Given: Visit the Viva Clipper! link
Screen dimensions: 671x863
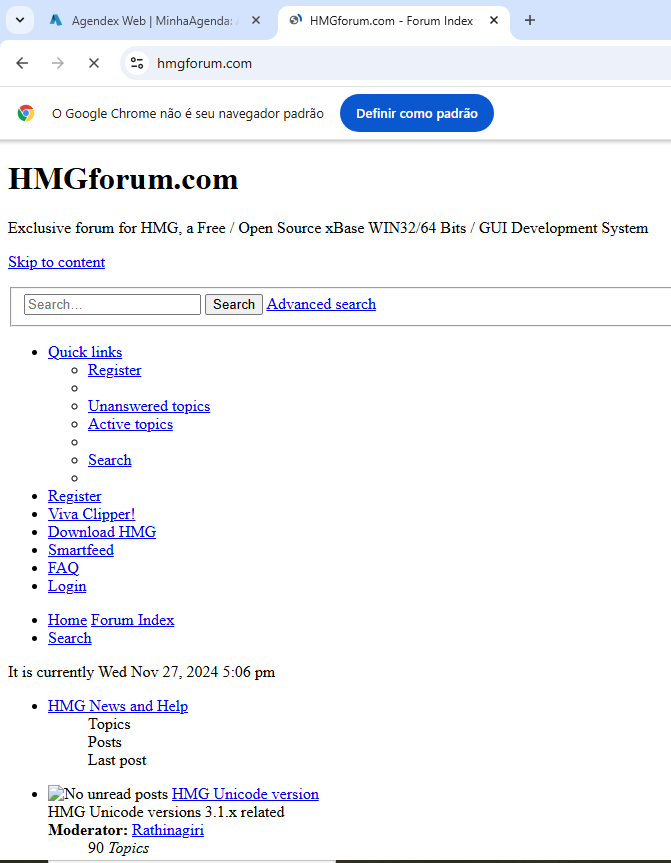Looking at the screenshot, I should (x=91, y=514).
